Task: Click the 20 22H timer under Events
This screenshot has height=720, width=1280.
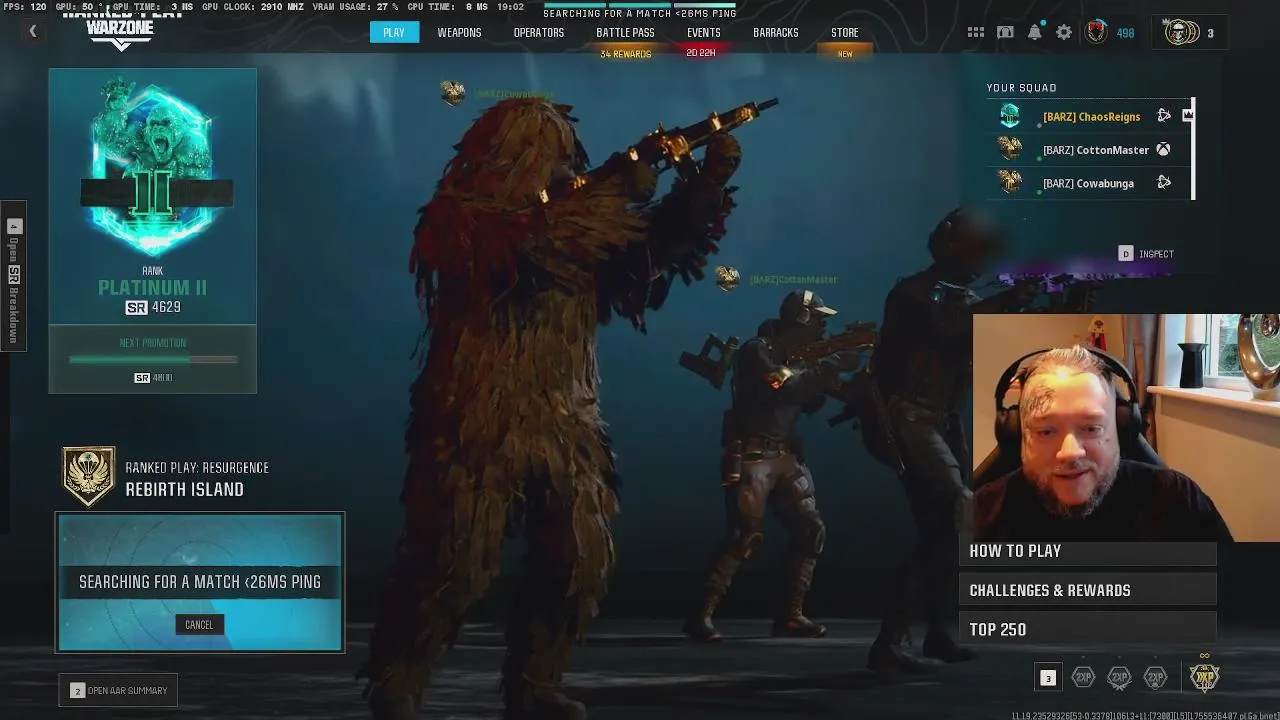Action: coord(701,53)
